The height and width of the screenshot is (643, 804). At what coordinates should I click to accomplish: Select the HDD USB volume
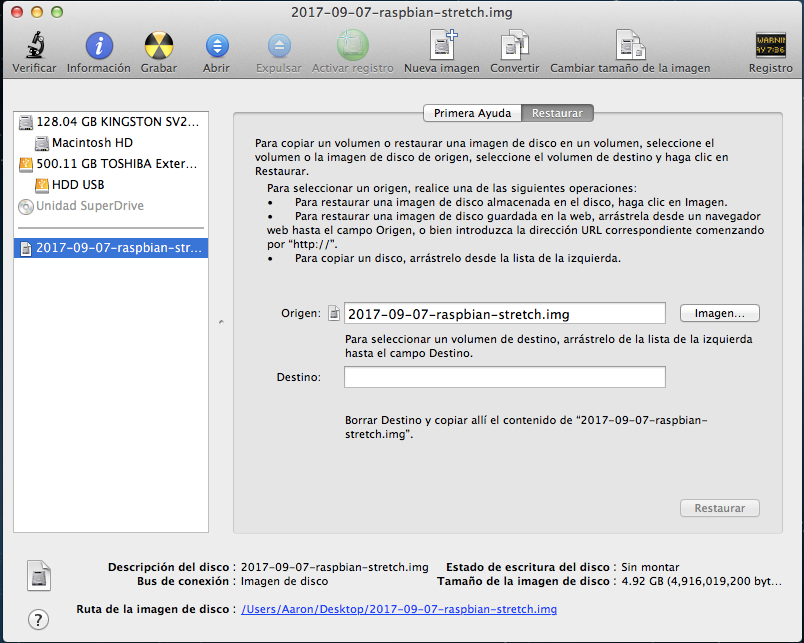[x=111, y=185]
